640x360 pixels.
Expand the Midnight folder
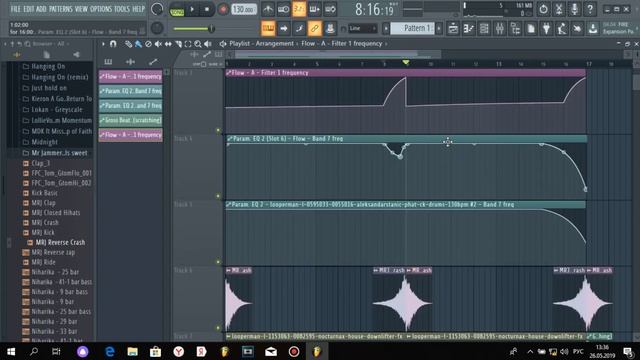tap(45, 142)
